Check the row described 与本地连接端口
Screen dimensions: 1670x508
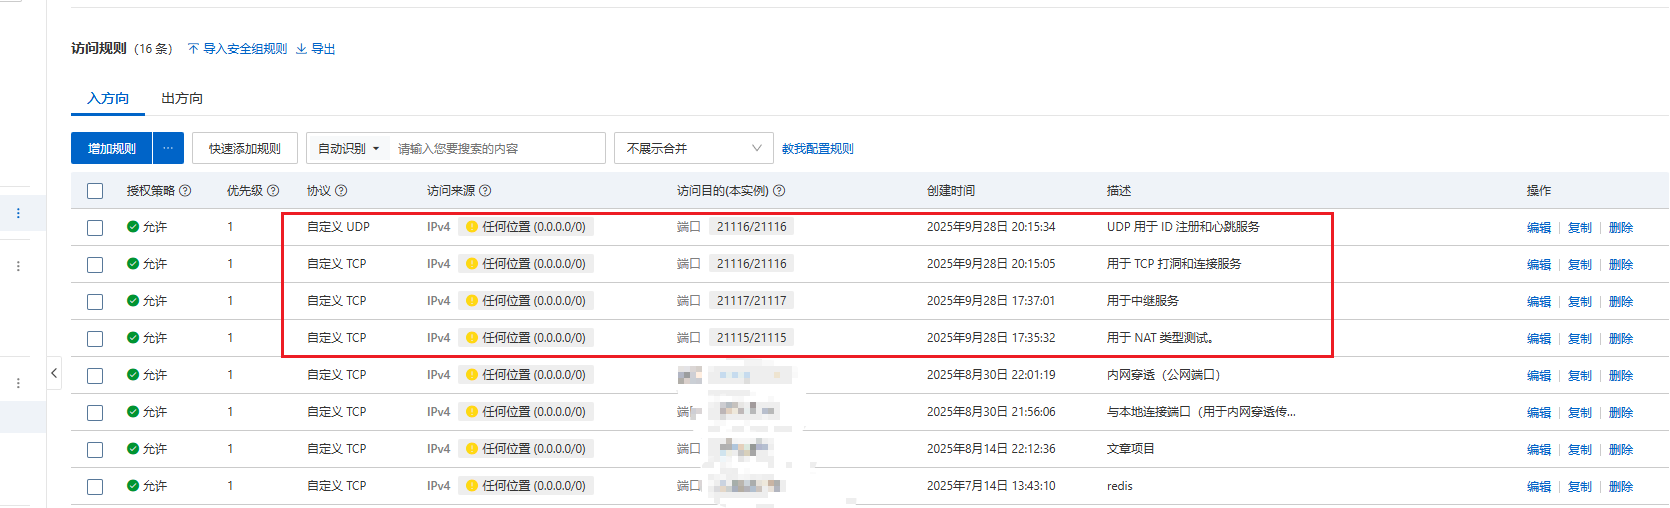coord(95,413)
